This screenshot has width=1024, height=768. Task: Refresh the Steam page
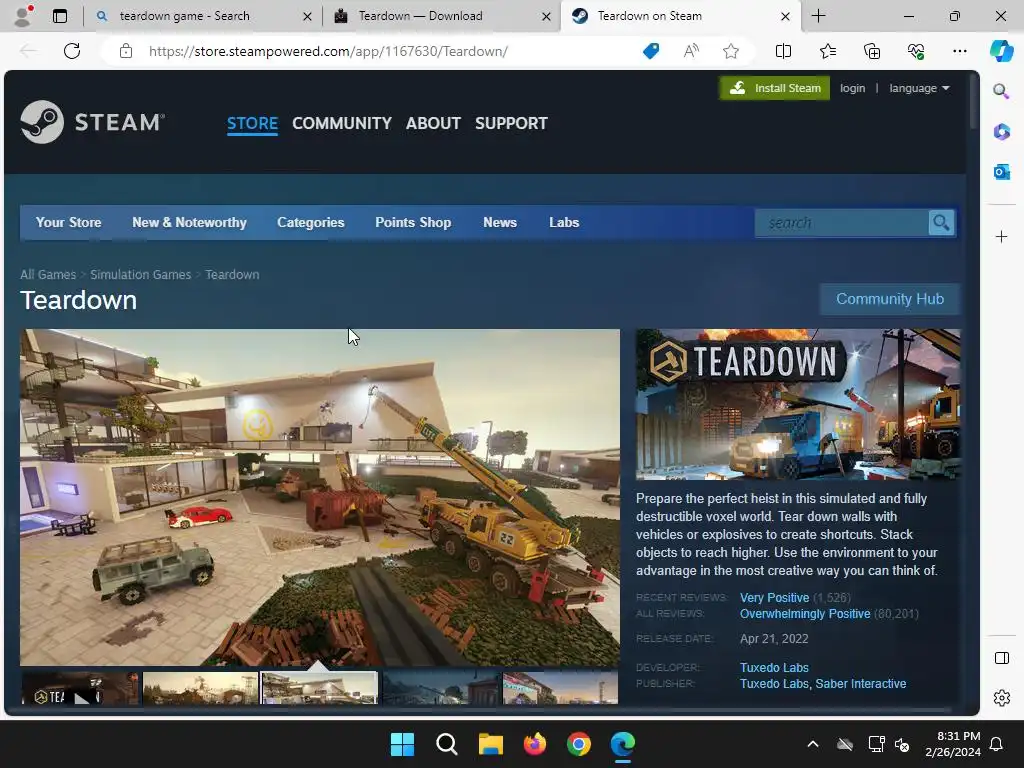click(x=72, y=51)
